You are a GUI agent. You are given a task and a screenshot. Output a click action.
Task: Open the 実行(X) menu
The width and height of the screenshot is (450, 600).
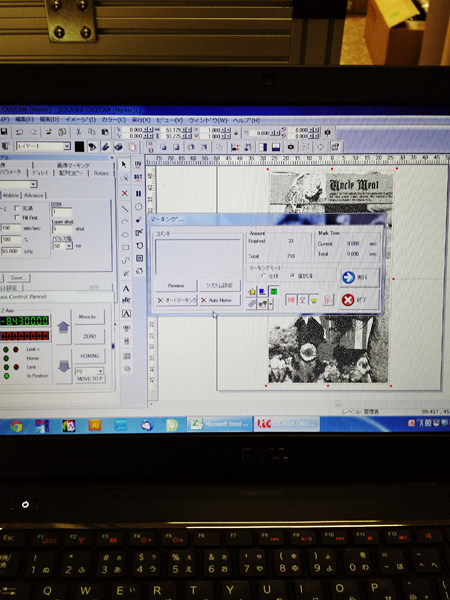[141, 120]
